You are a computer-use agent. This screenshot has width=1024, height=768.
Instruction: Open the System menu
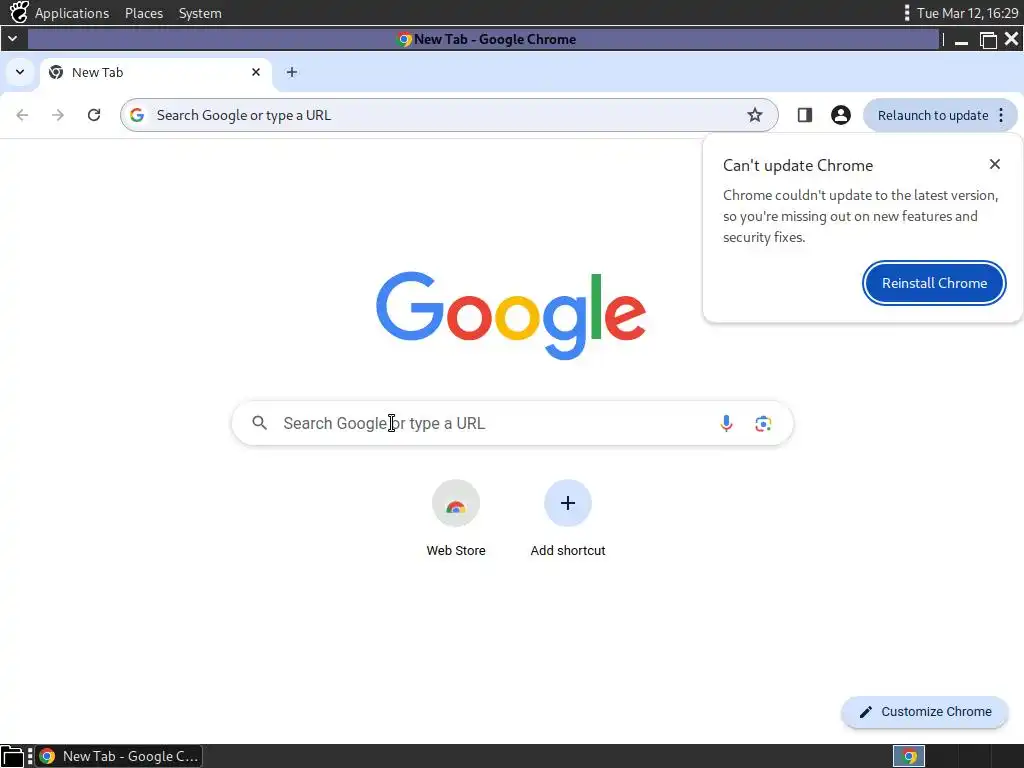[200, 13]
